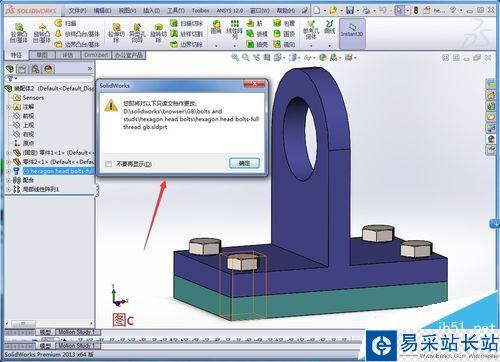Switch to the 办公室产品 tab

pos(129,55)
